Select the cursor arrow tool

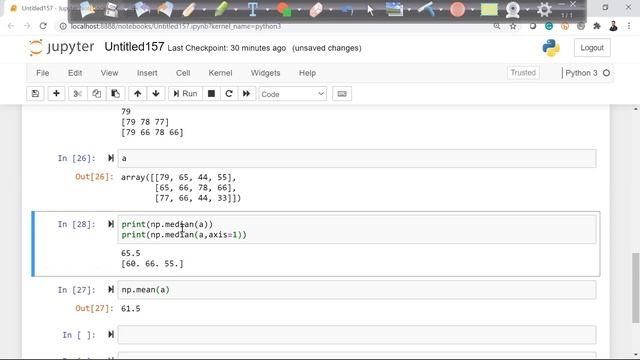pos(370,10)
